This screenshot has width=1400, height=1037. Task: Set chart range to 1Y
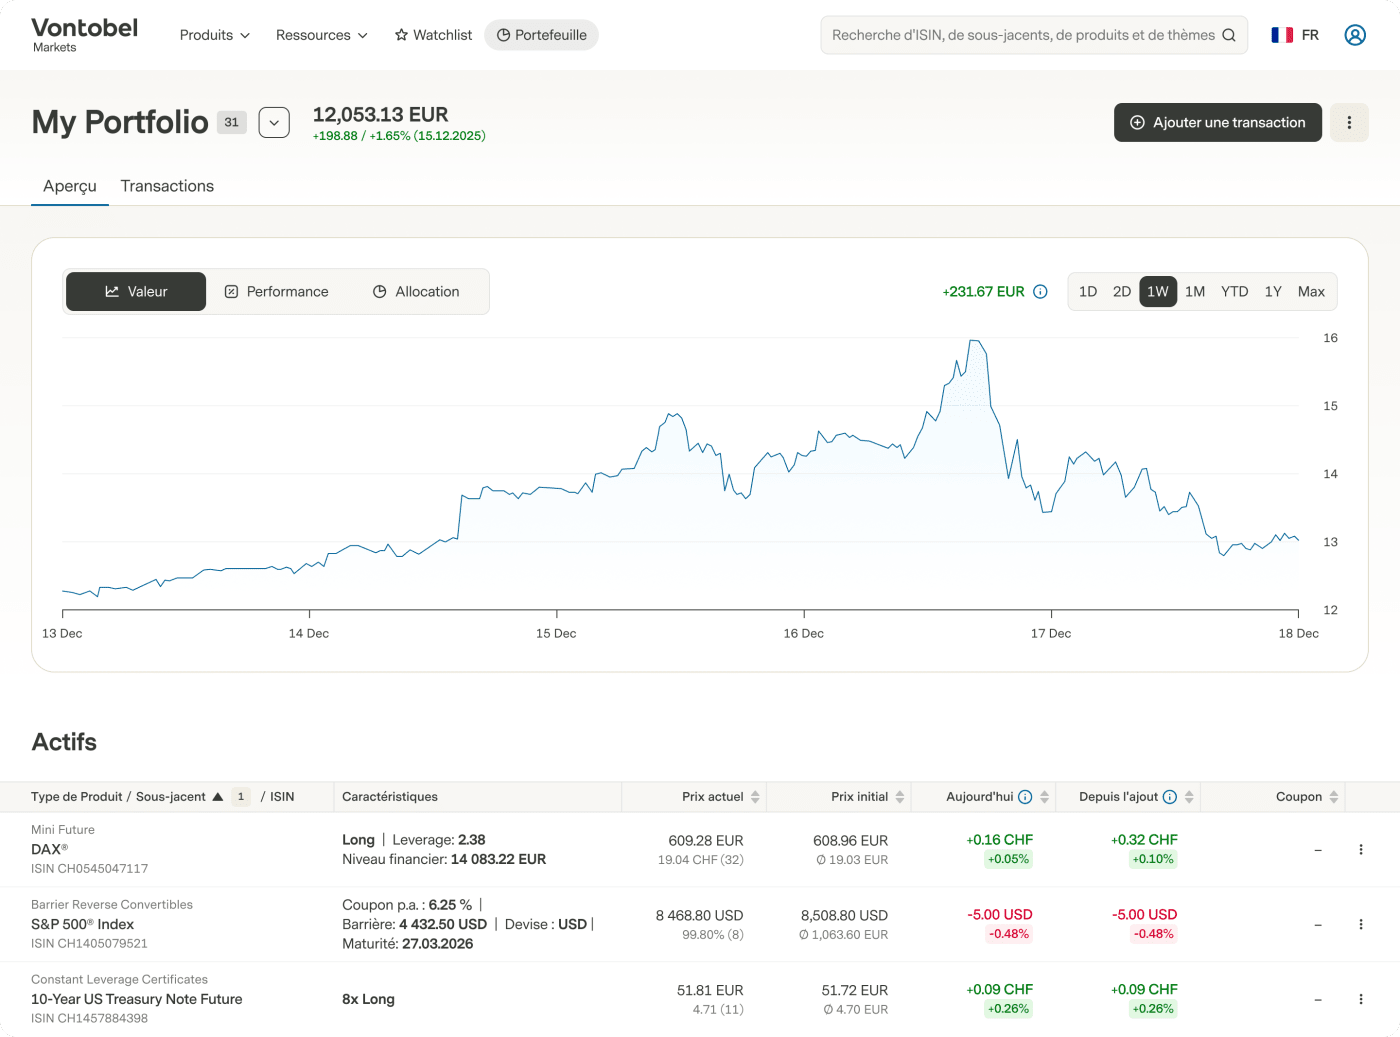coord(1273,292)
